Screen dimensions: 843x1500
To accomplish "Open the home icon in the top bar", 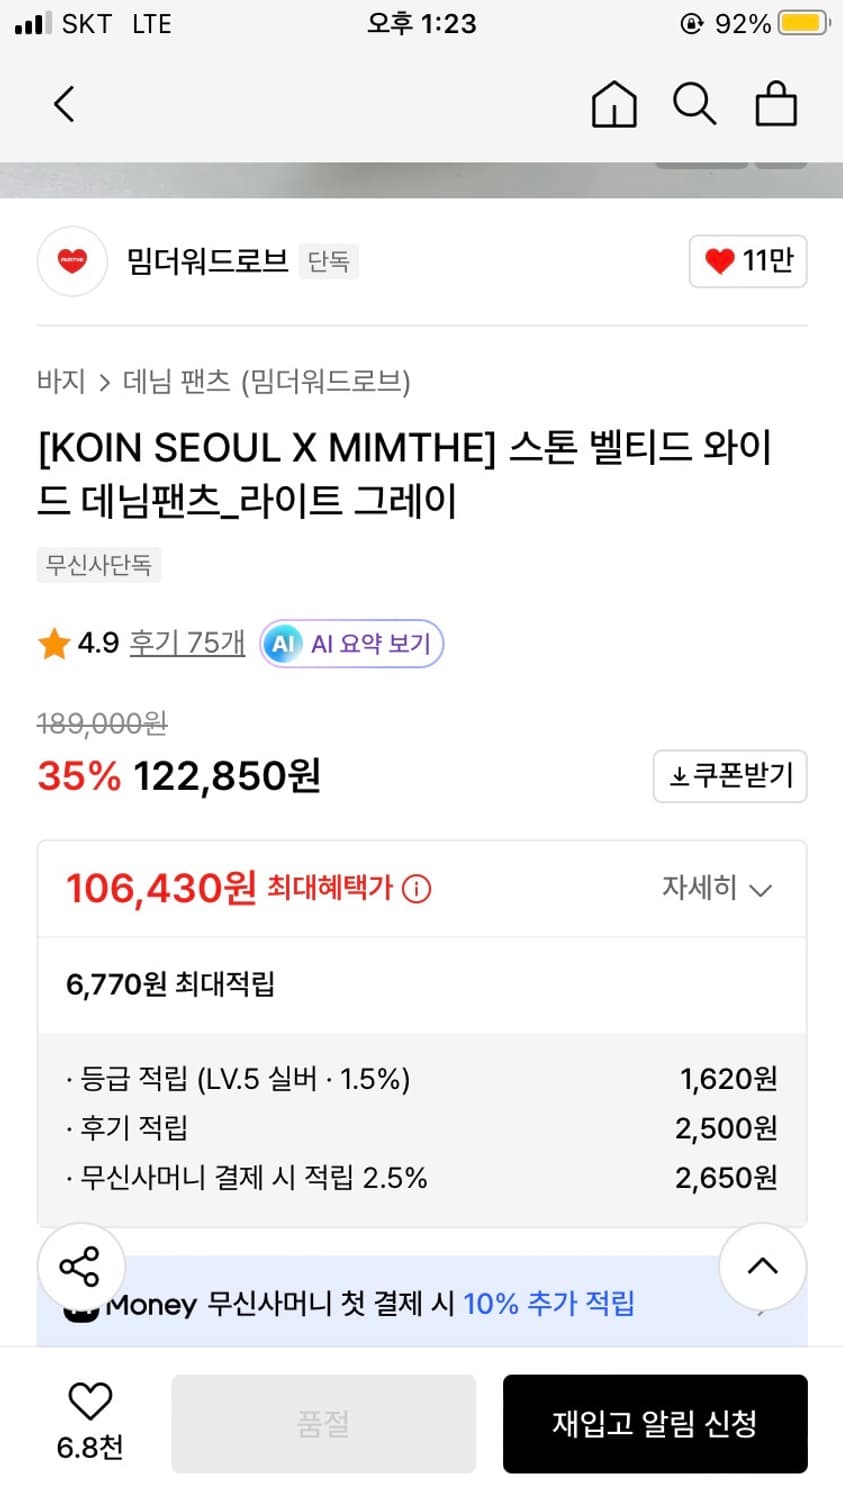I will [614, 103].
